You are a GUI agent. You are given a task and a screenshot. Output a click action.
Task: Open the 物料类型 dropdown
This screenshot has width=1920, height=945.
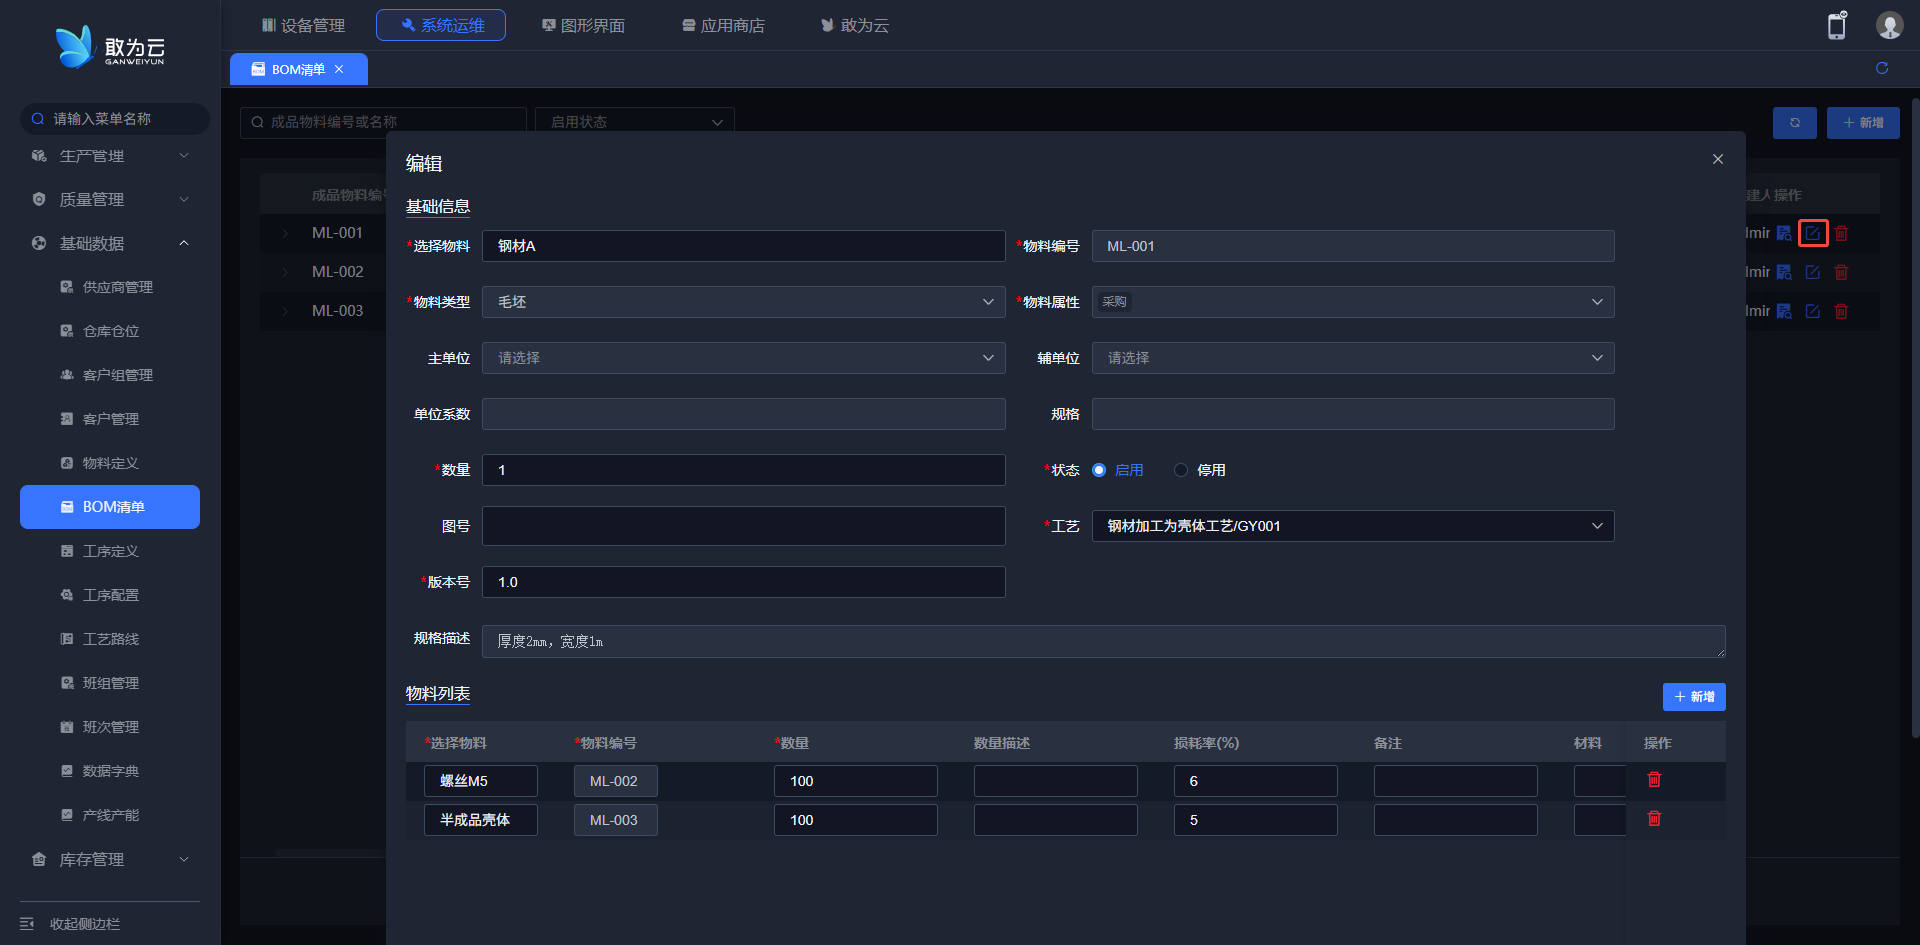743,302
